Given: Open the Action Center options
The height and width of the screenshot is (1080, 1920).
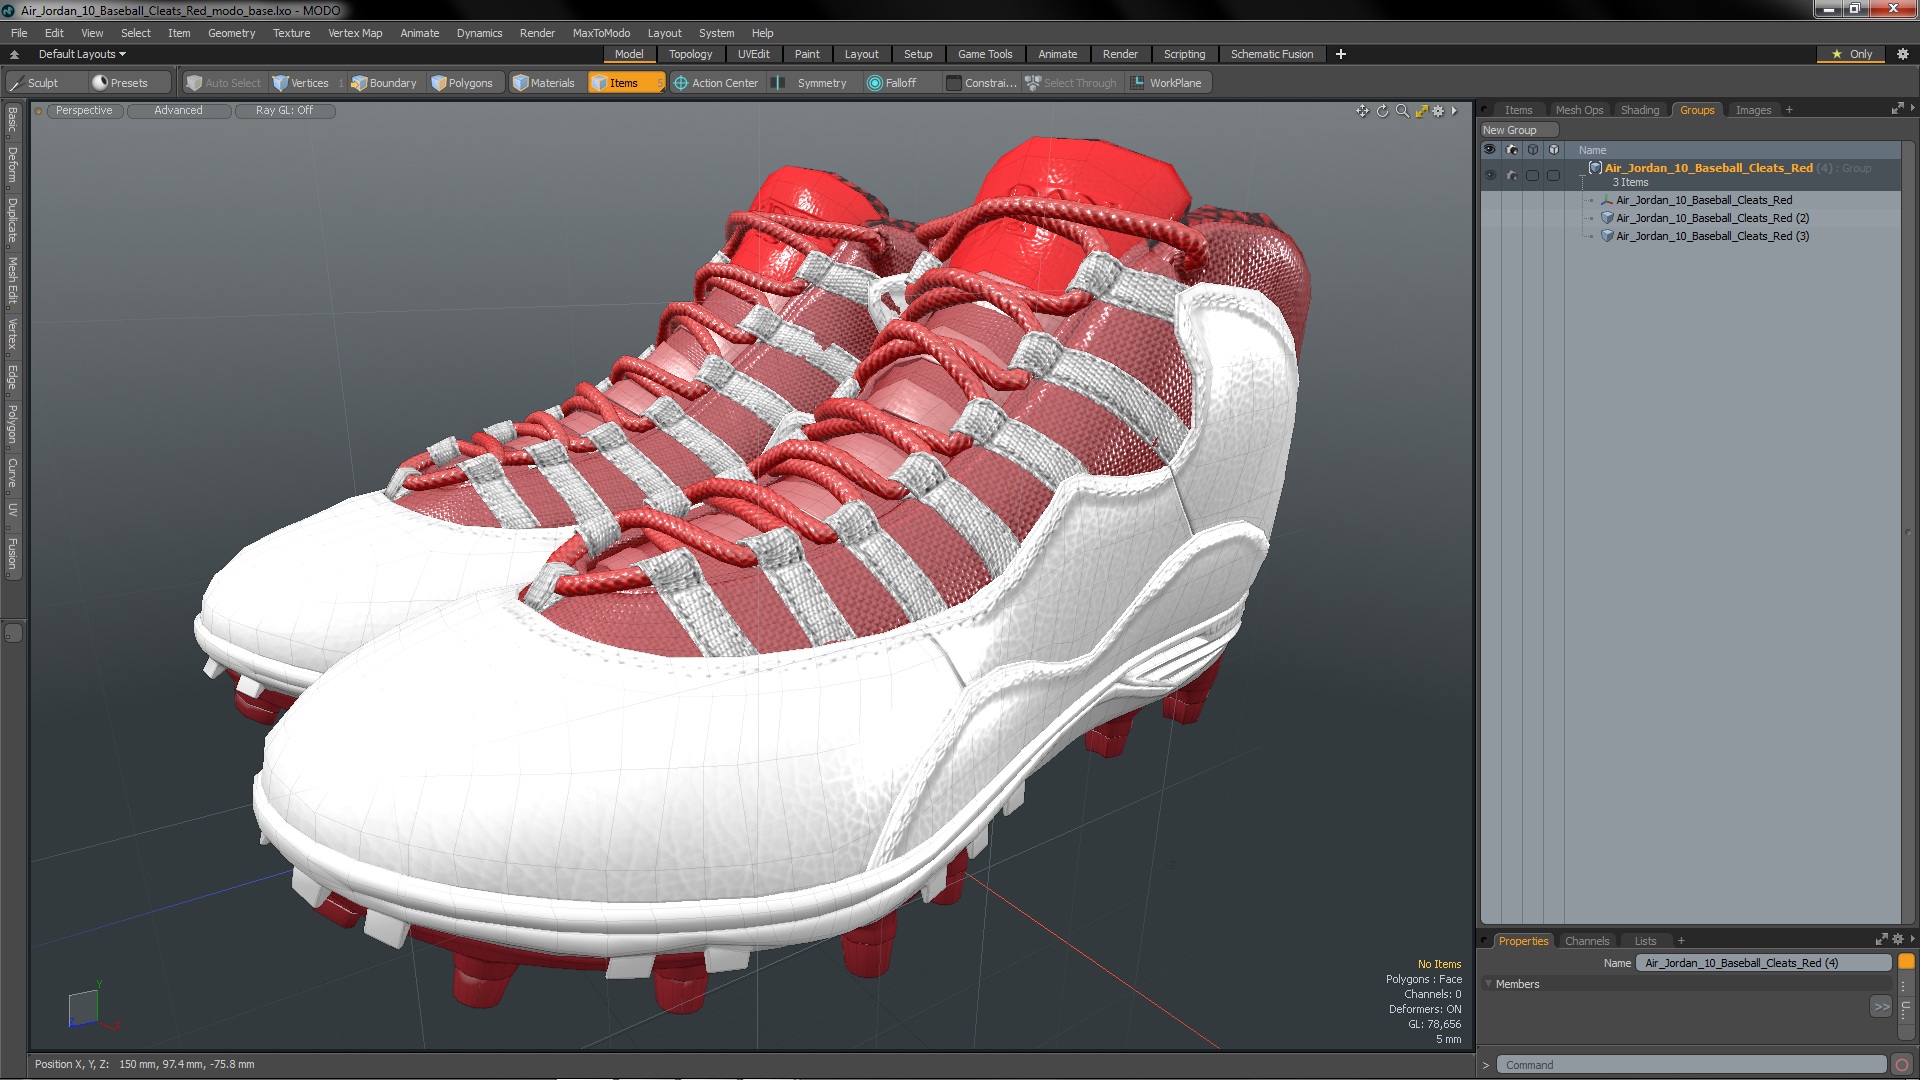Looking at the screenshot, I should (x=716, y=83).
